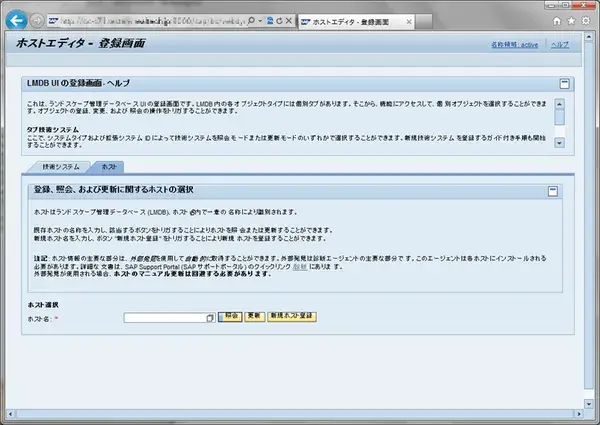This screenshot has height=425, width=600.
Task: Open the 名称領域: active link
Action: point(514,45)
